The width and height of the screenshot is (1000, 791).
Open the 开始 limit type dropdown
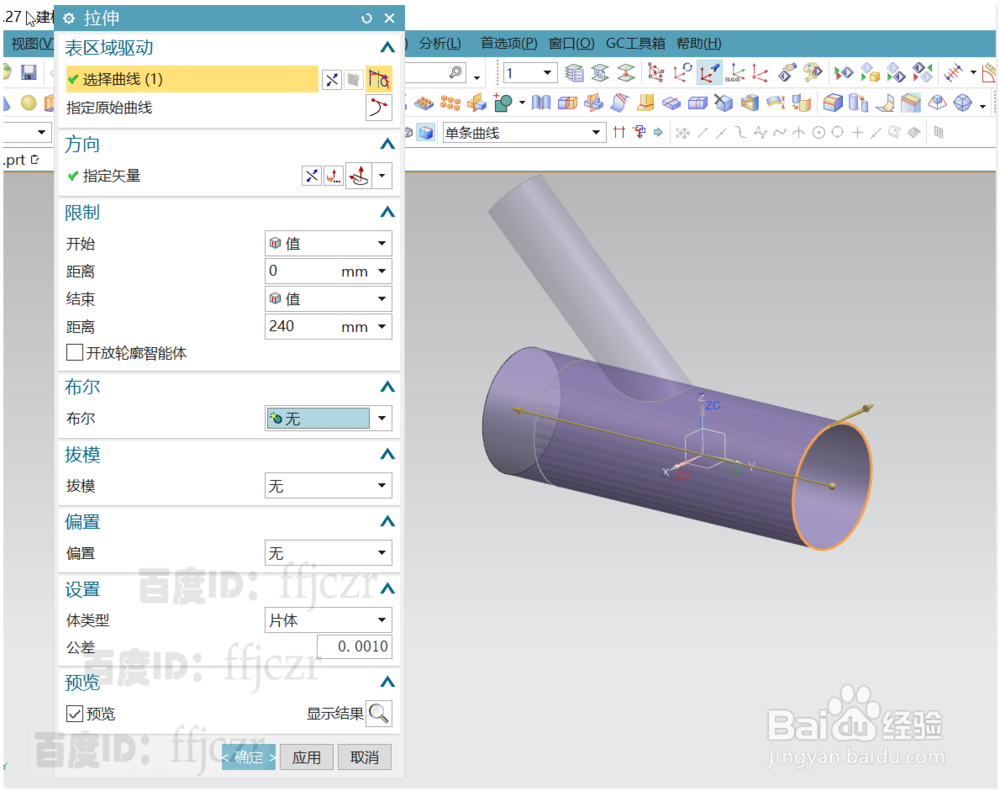coord(328,243)
